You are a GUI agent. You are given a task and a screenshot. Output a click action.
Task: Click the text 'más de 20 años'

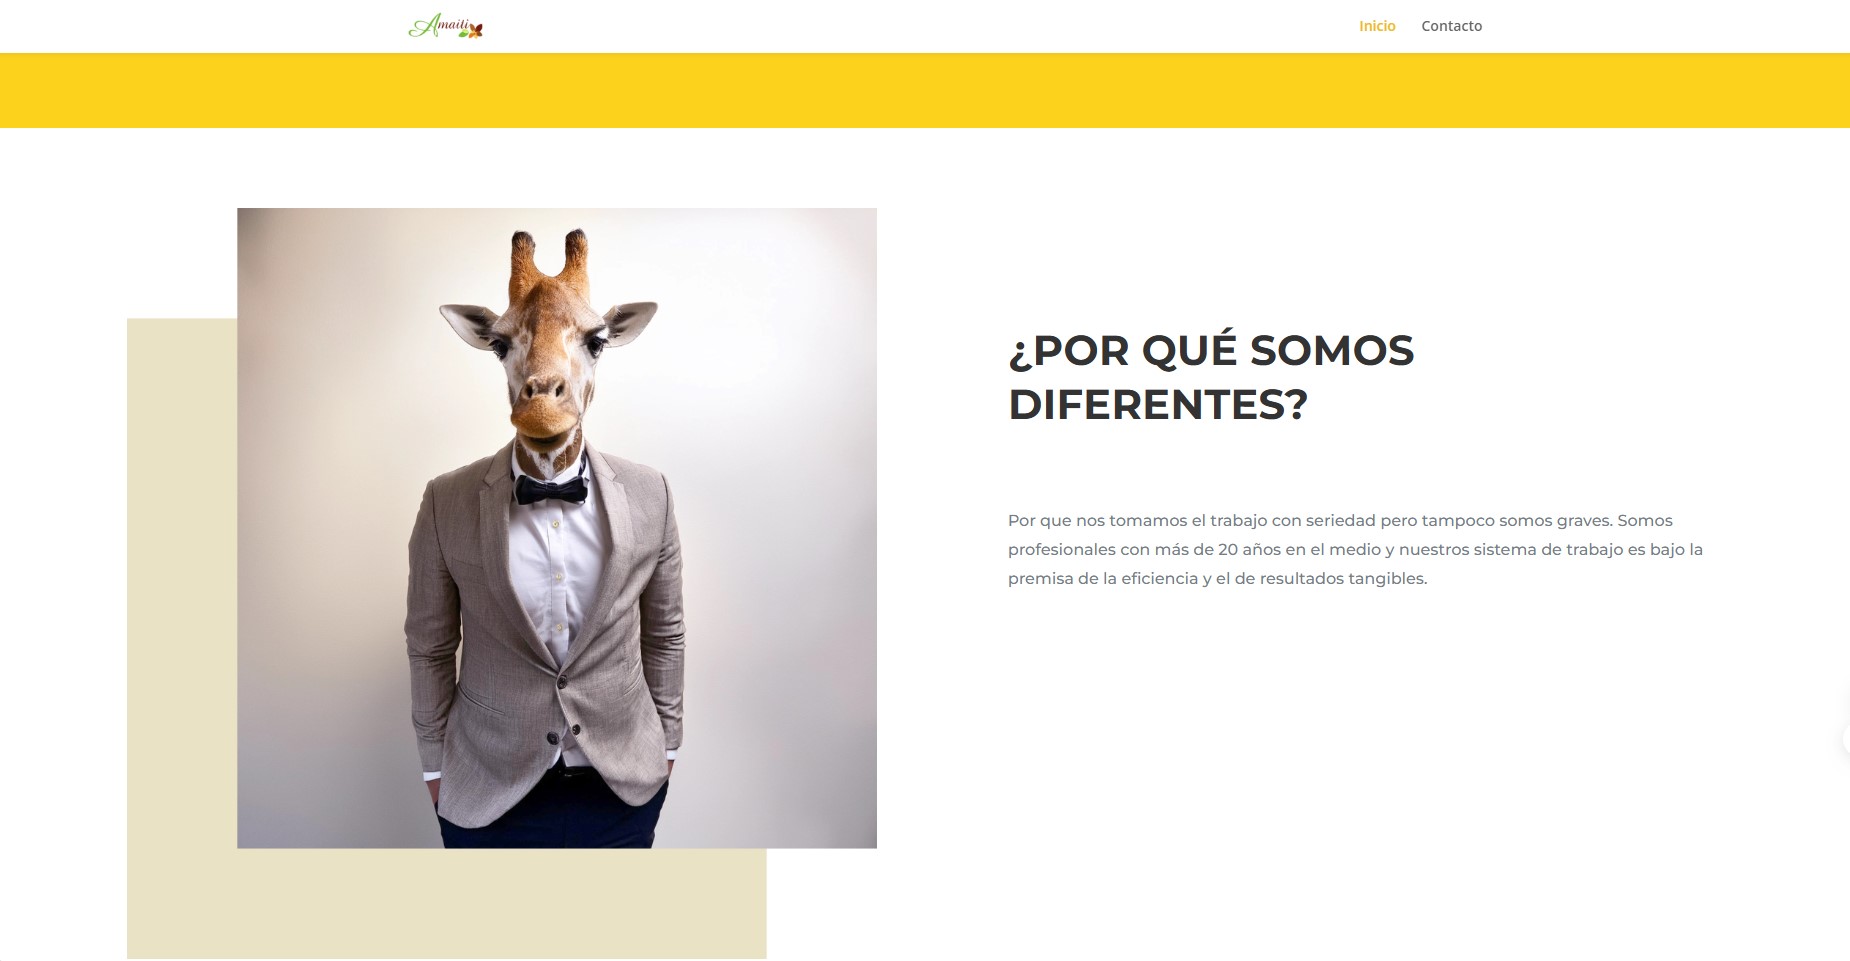[1217, 549]
